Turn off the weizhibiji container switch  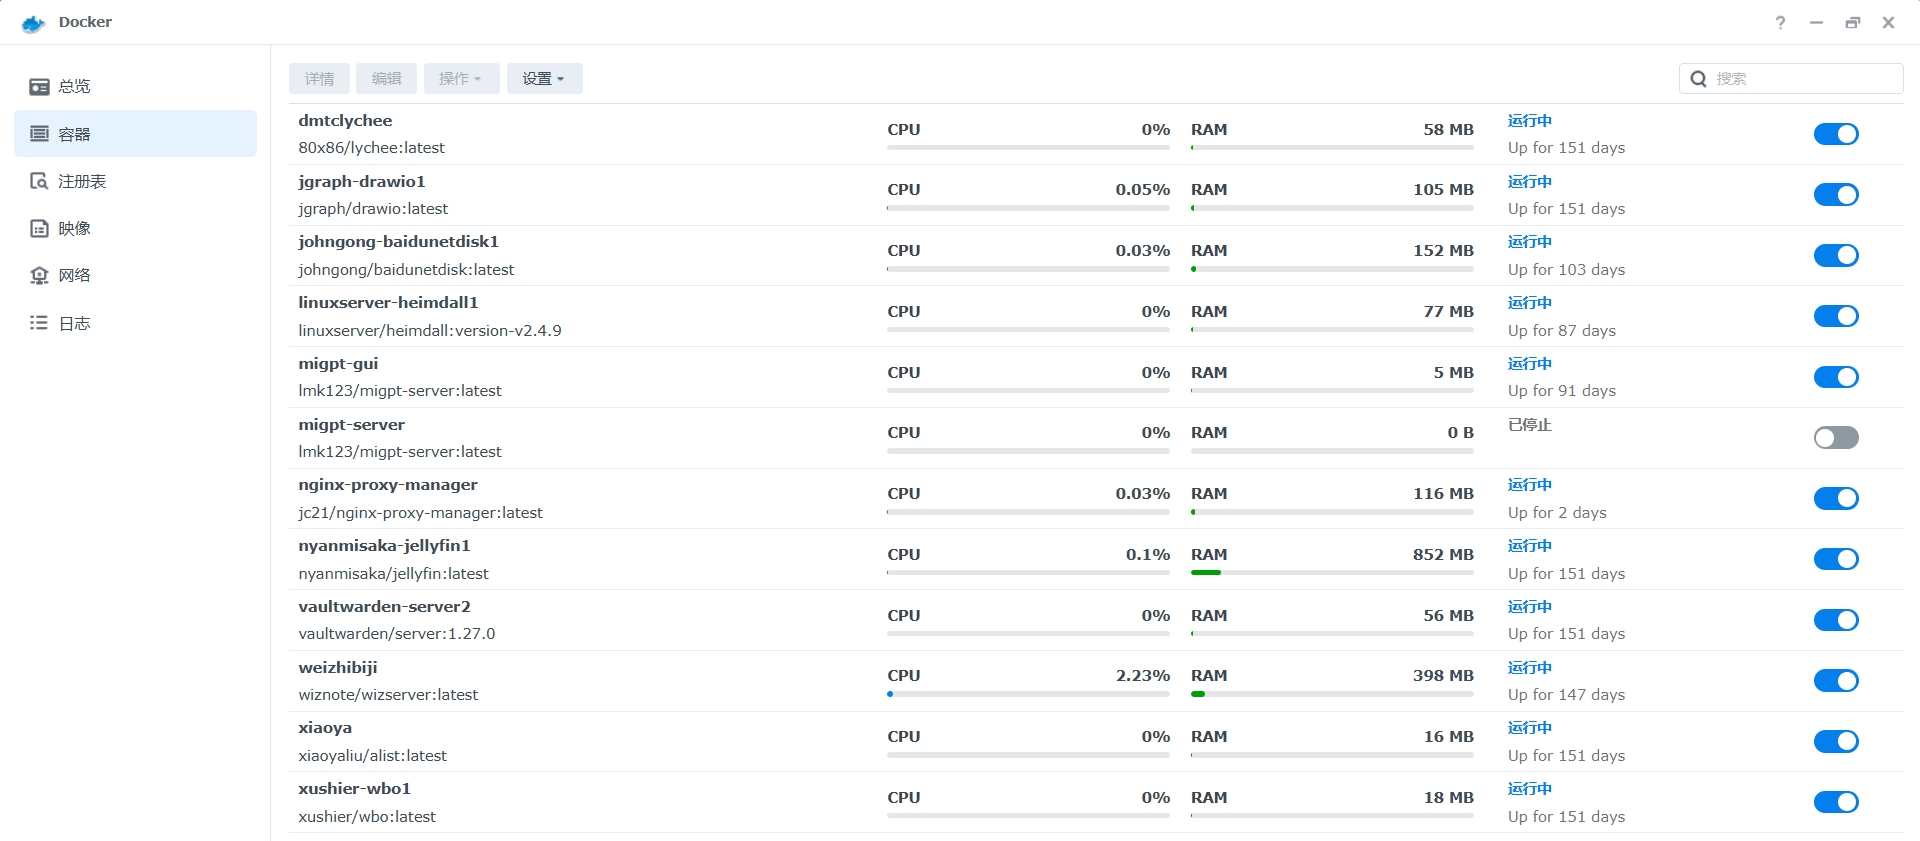pos(1836,681)
